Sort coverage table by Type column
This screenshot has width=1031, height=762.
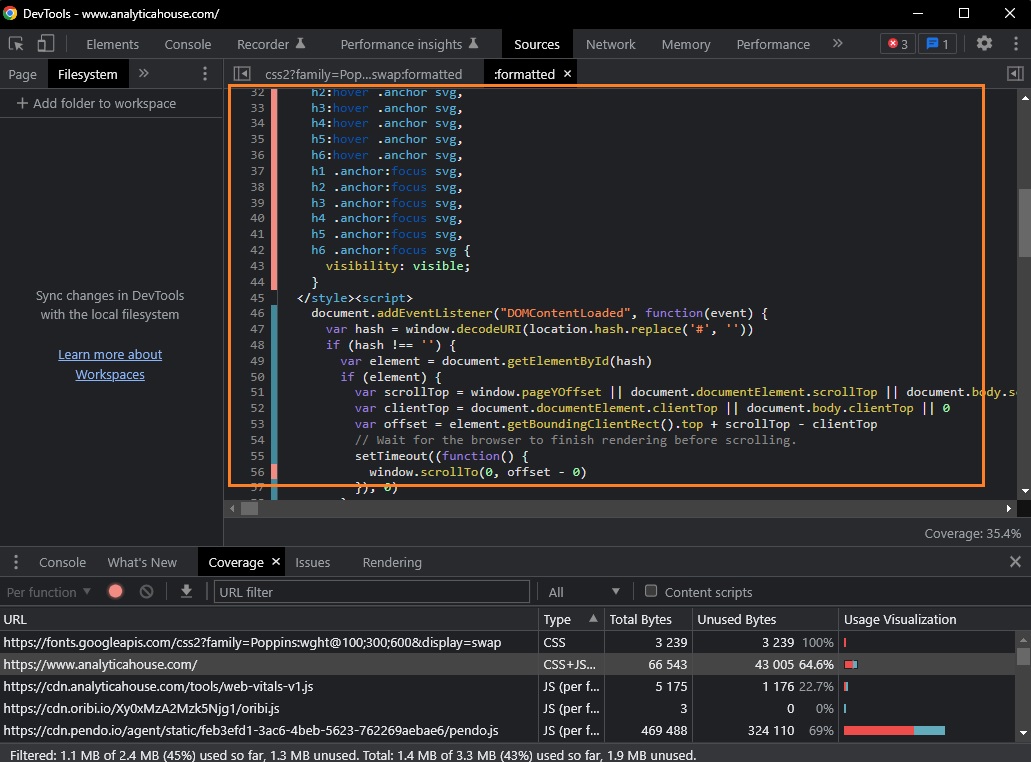(x=570, y=619)
